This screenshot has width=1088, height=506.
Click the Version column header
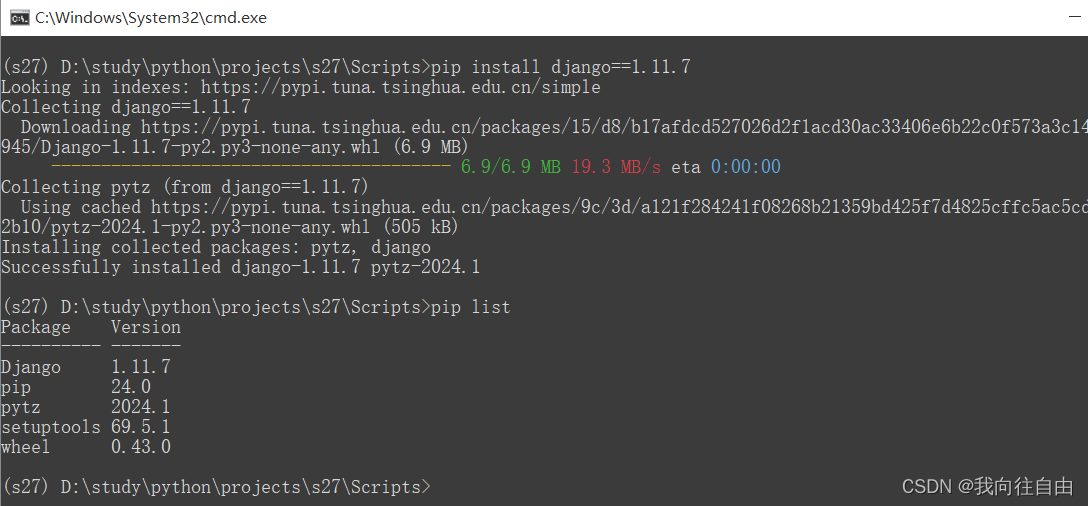(x=146, y=327)
